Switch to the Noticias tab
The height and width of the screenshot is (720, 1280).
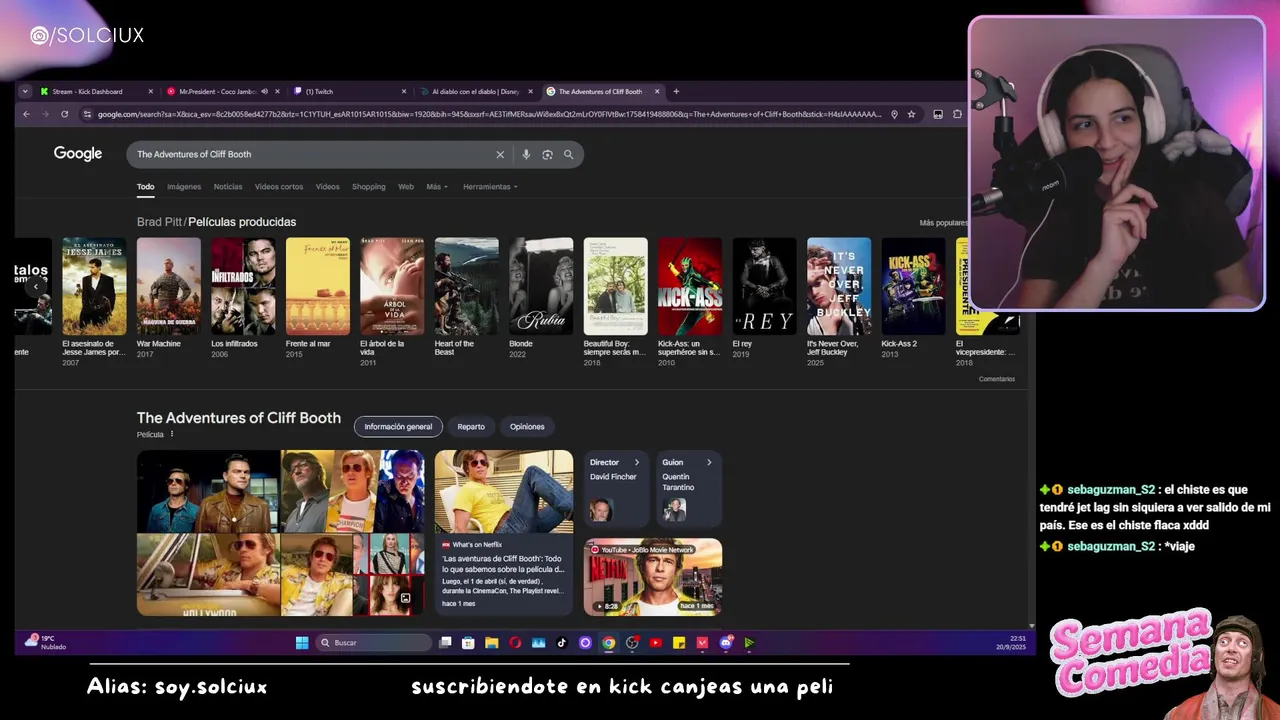coord(228,187)
